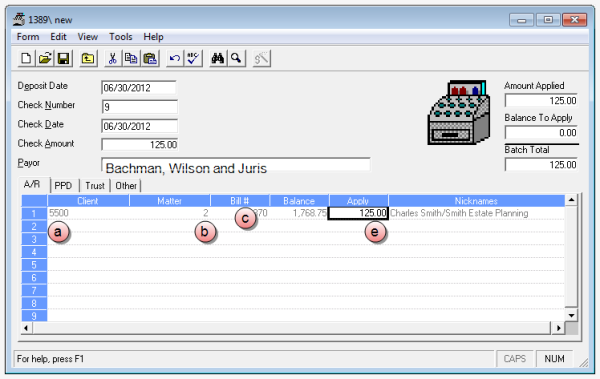Switch to the A/R tab
Image resolution: width=600 pixels, height=379 pixels.
pyautogui.click(x=32, y=185)
